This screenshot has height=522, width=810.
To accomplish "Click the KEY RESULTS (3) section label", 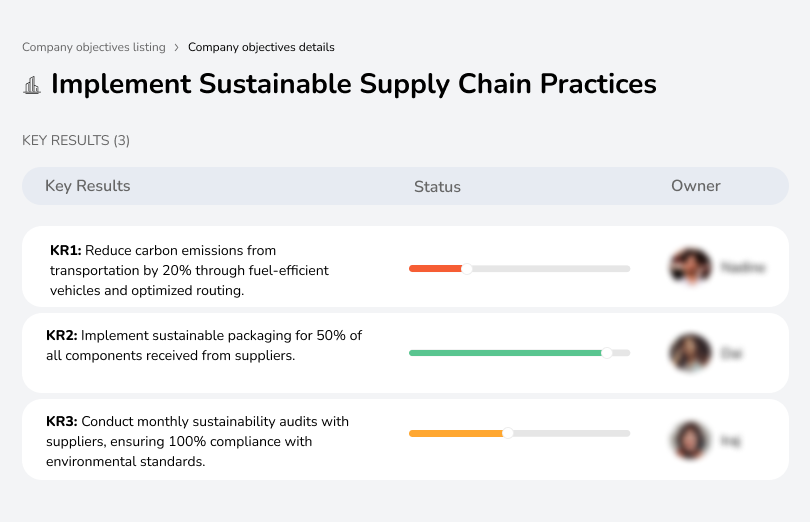I will [x=76, y=141].
